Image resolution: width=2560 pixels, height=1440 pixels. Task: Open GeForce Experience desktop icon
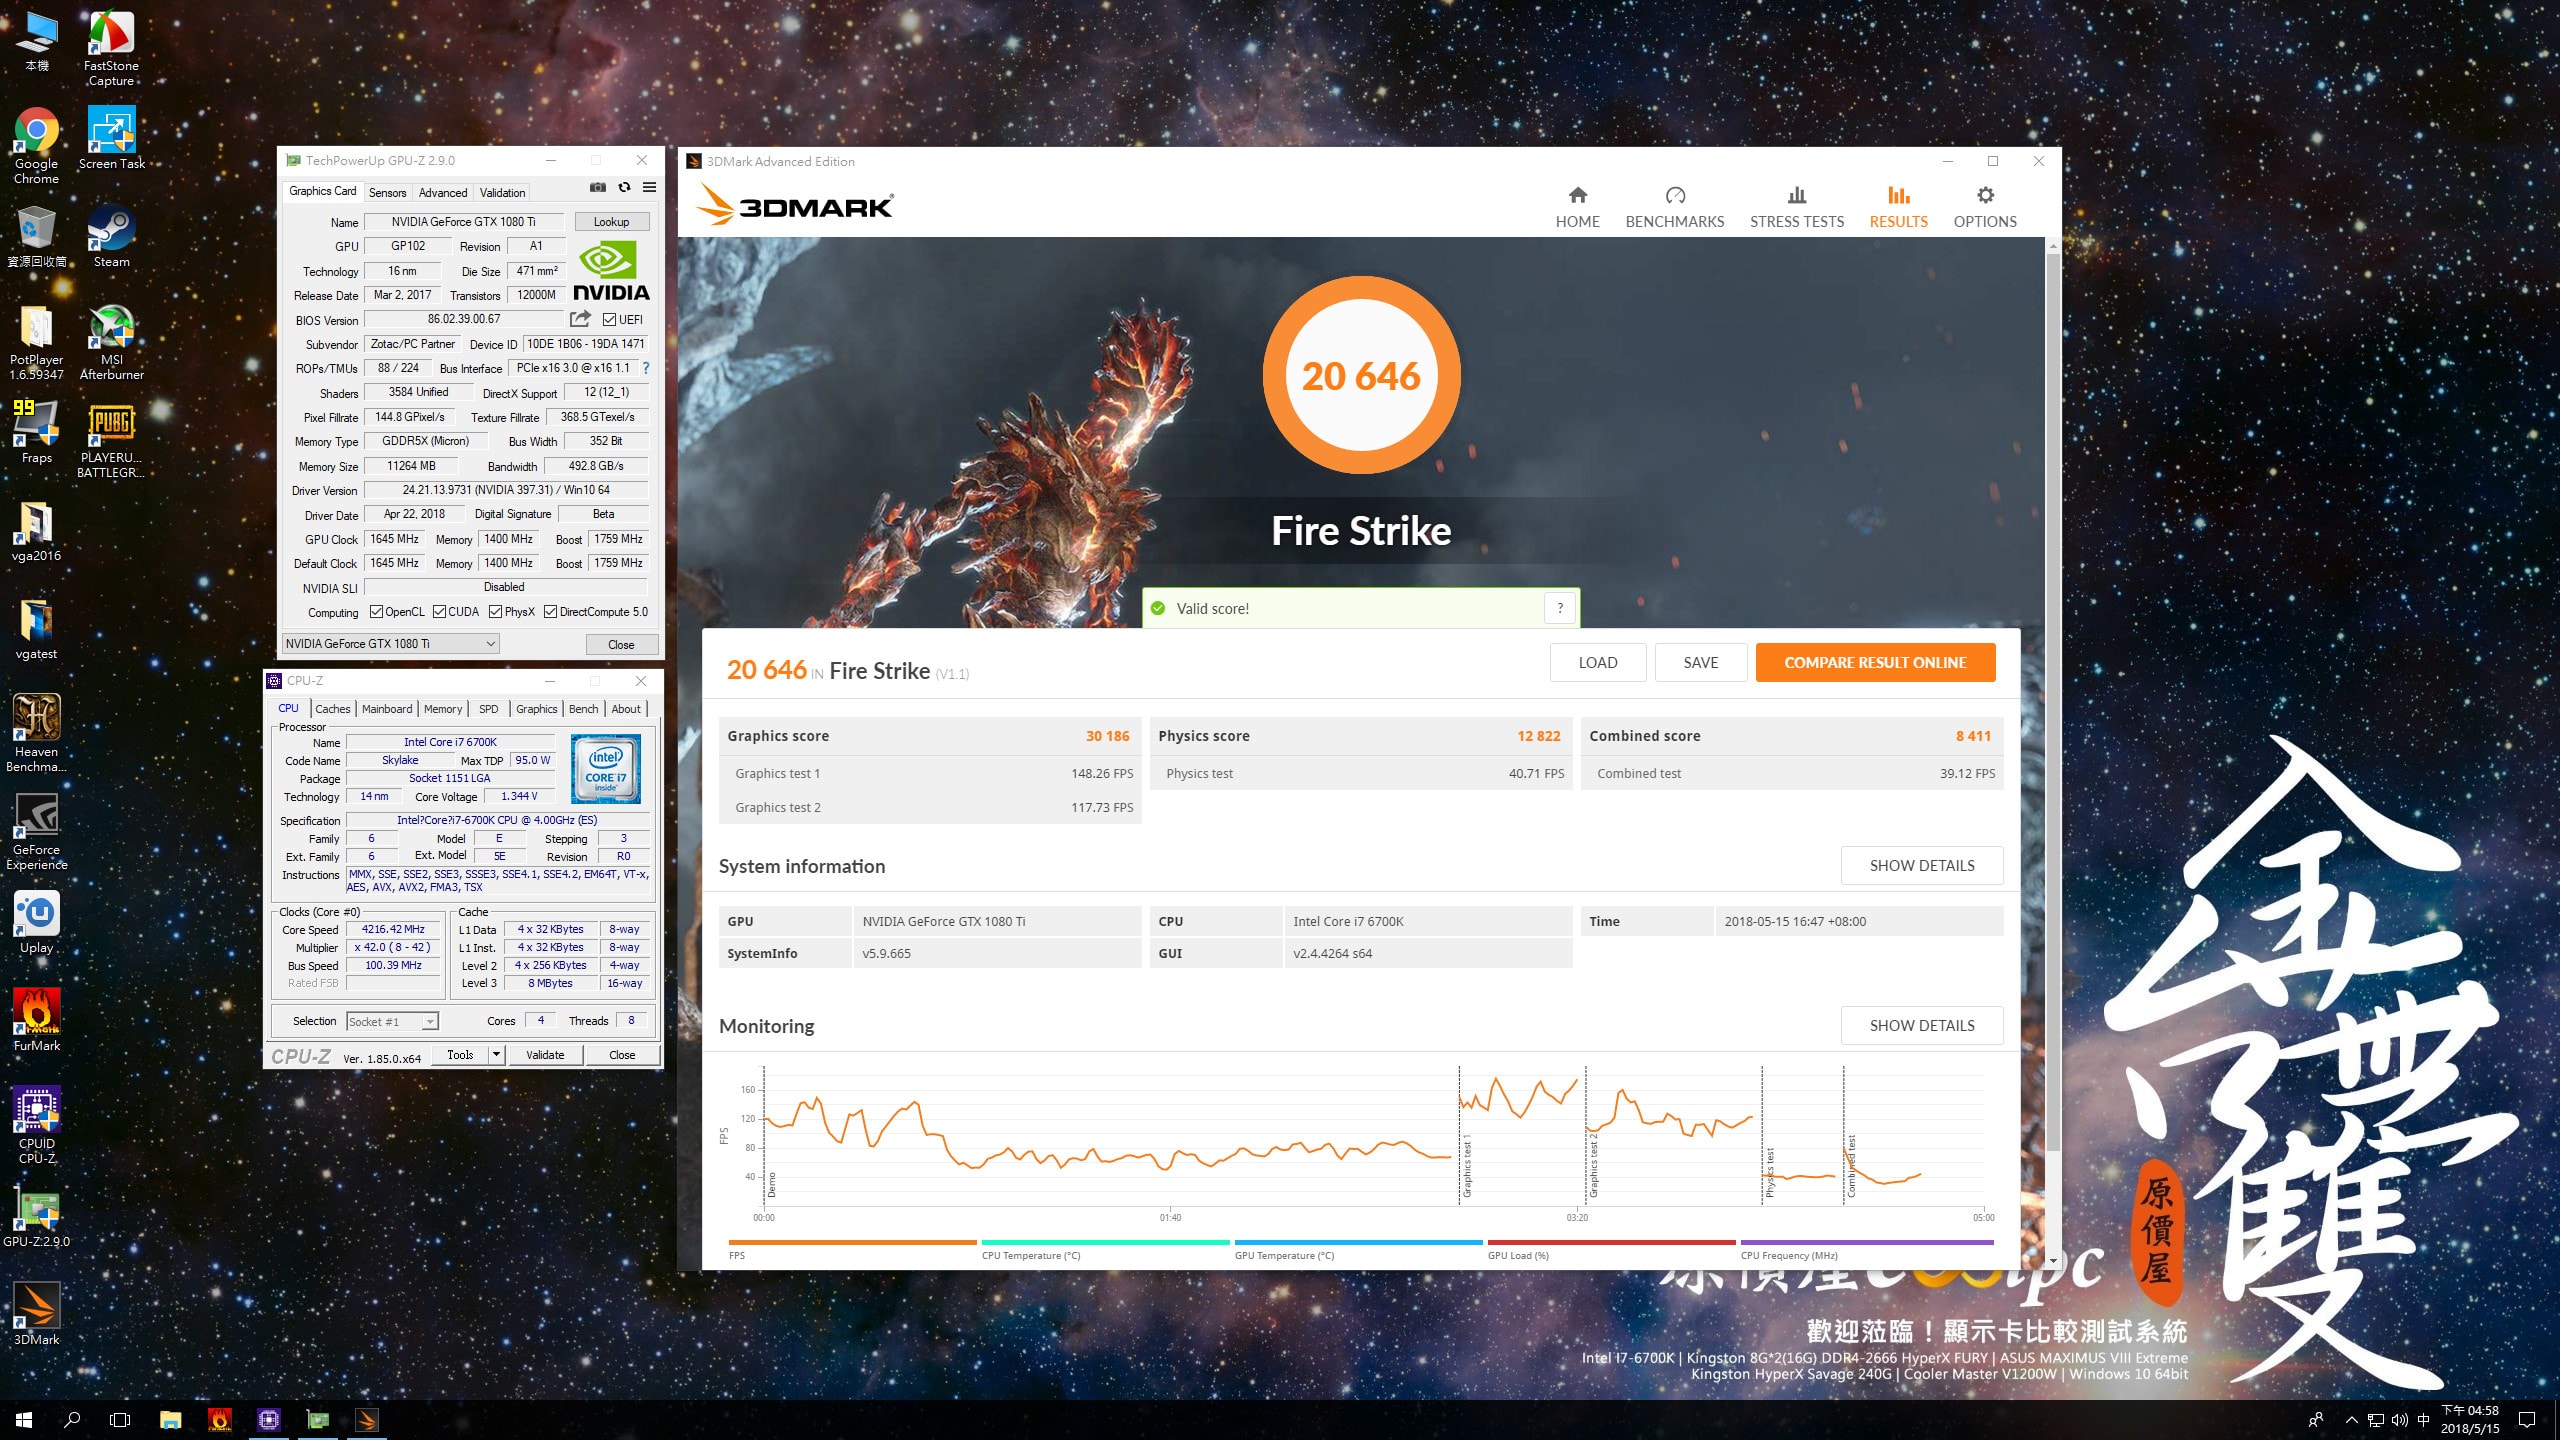[36, 832]
